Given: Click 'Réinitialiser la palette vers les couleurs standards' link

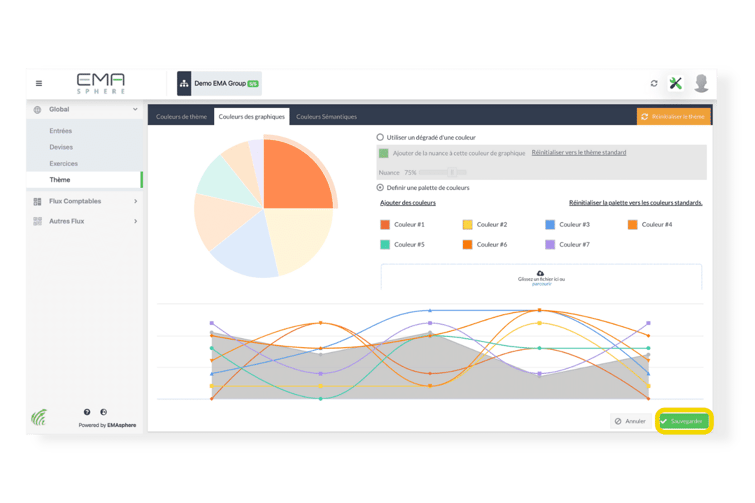Looking at the screenshot, I should [x=636, y=203].
